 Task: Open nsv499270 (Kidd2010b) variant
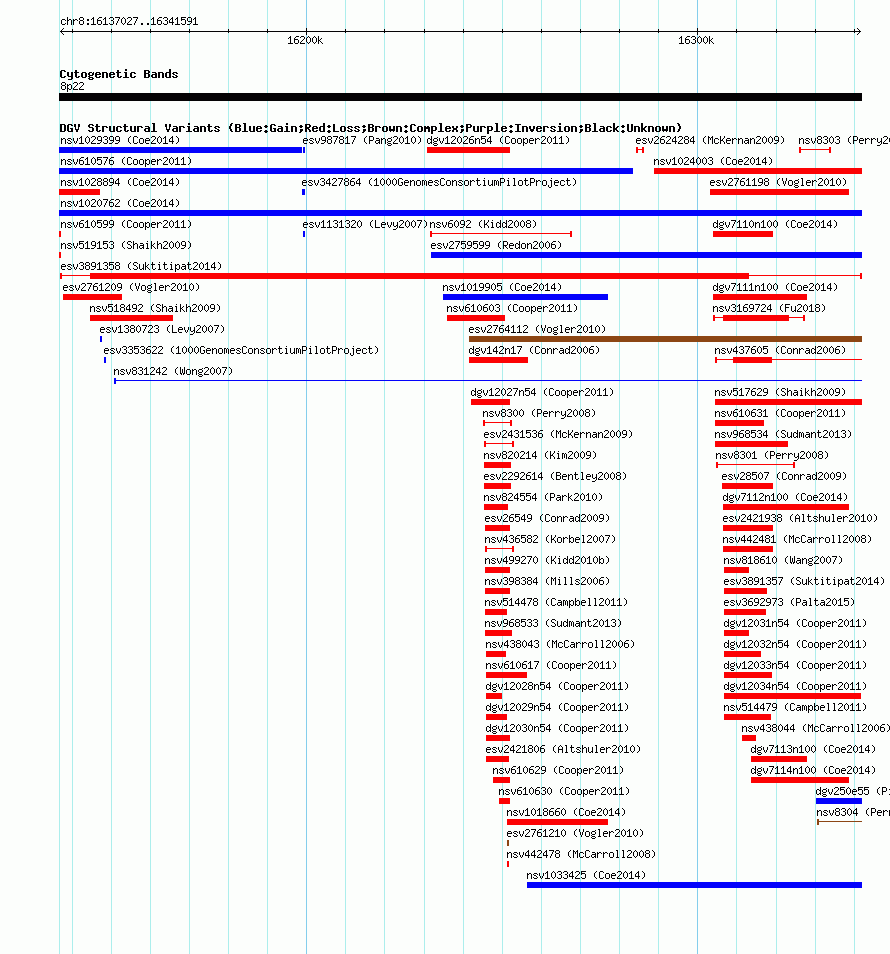pyautogui.click(x=547, y=560)
